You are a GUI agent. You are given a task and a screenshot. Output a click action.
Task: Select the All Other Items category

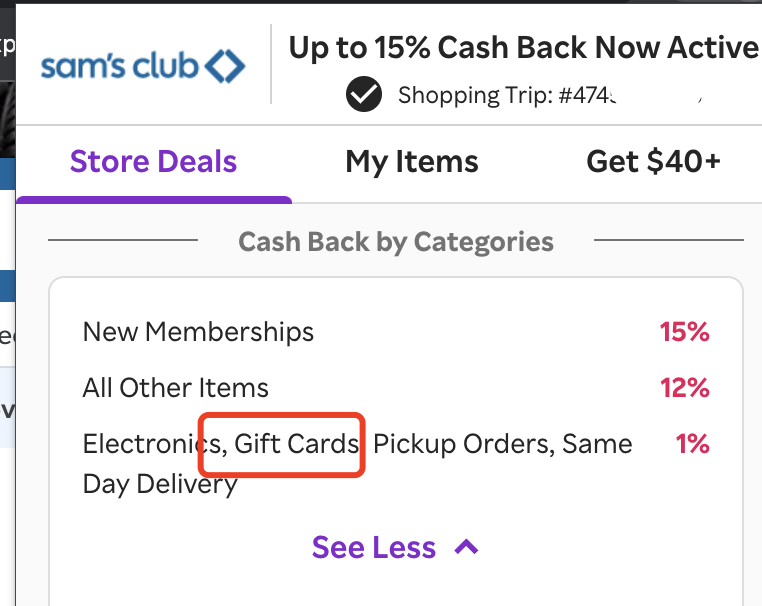pyautogui.click(x=176, y=387)
